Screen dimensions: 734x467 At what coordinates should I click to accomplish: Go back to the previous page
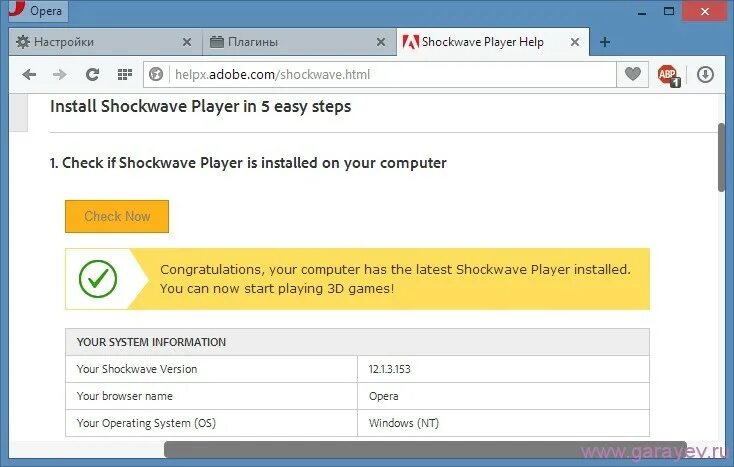[29, 74]
